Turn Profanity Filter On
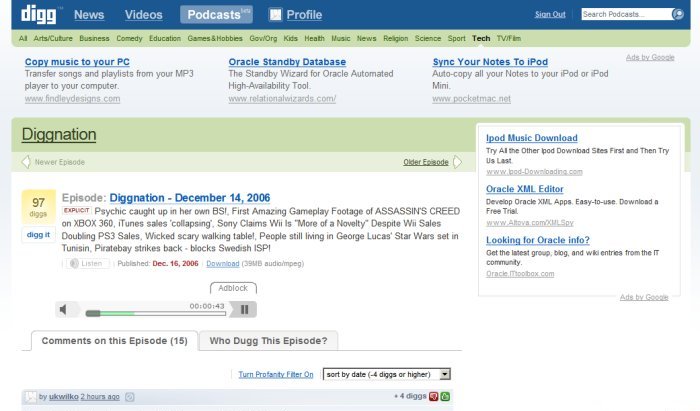The height and width of the screenshot is (411, 700). (x=275, y=374)
